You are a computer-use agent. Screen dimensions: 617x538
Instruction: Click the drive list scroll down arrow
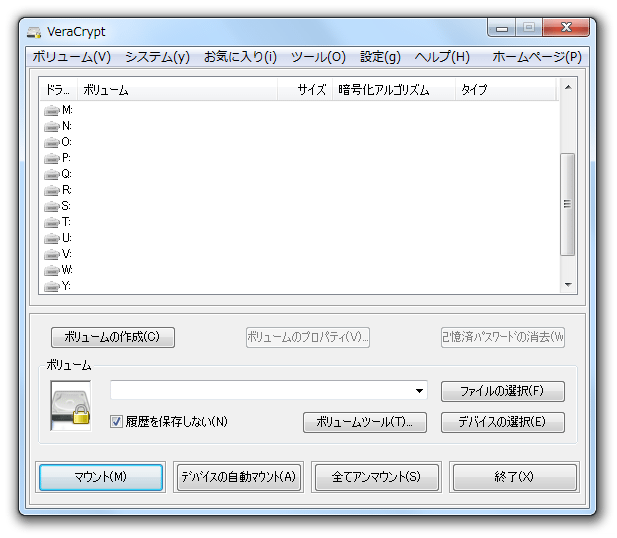tap(568, 285)
